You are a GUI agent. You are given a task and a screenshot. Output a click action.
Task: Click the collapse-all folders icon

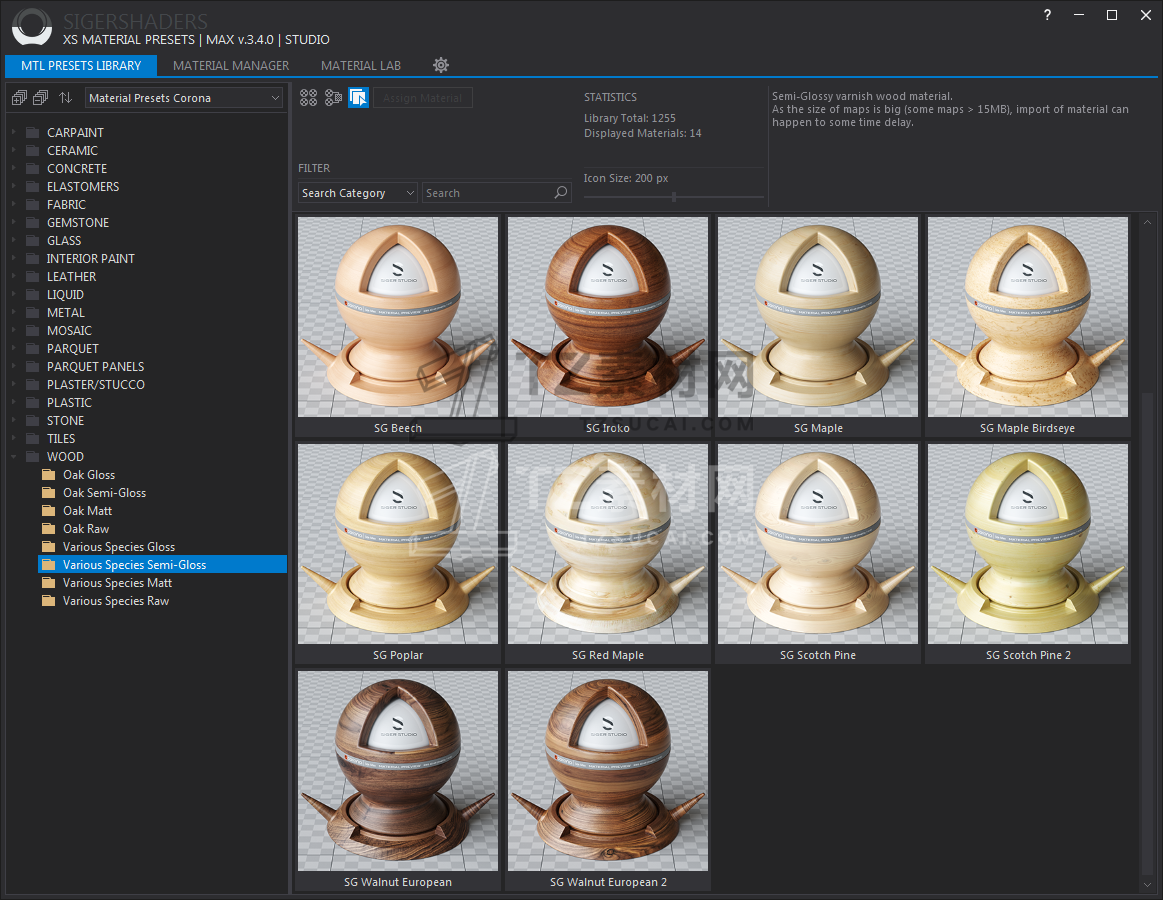tap(41, 97)
